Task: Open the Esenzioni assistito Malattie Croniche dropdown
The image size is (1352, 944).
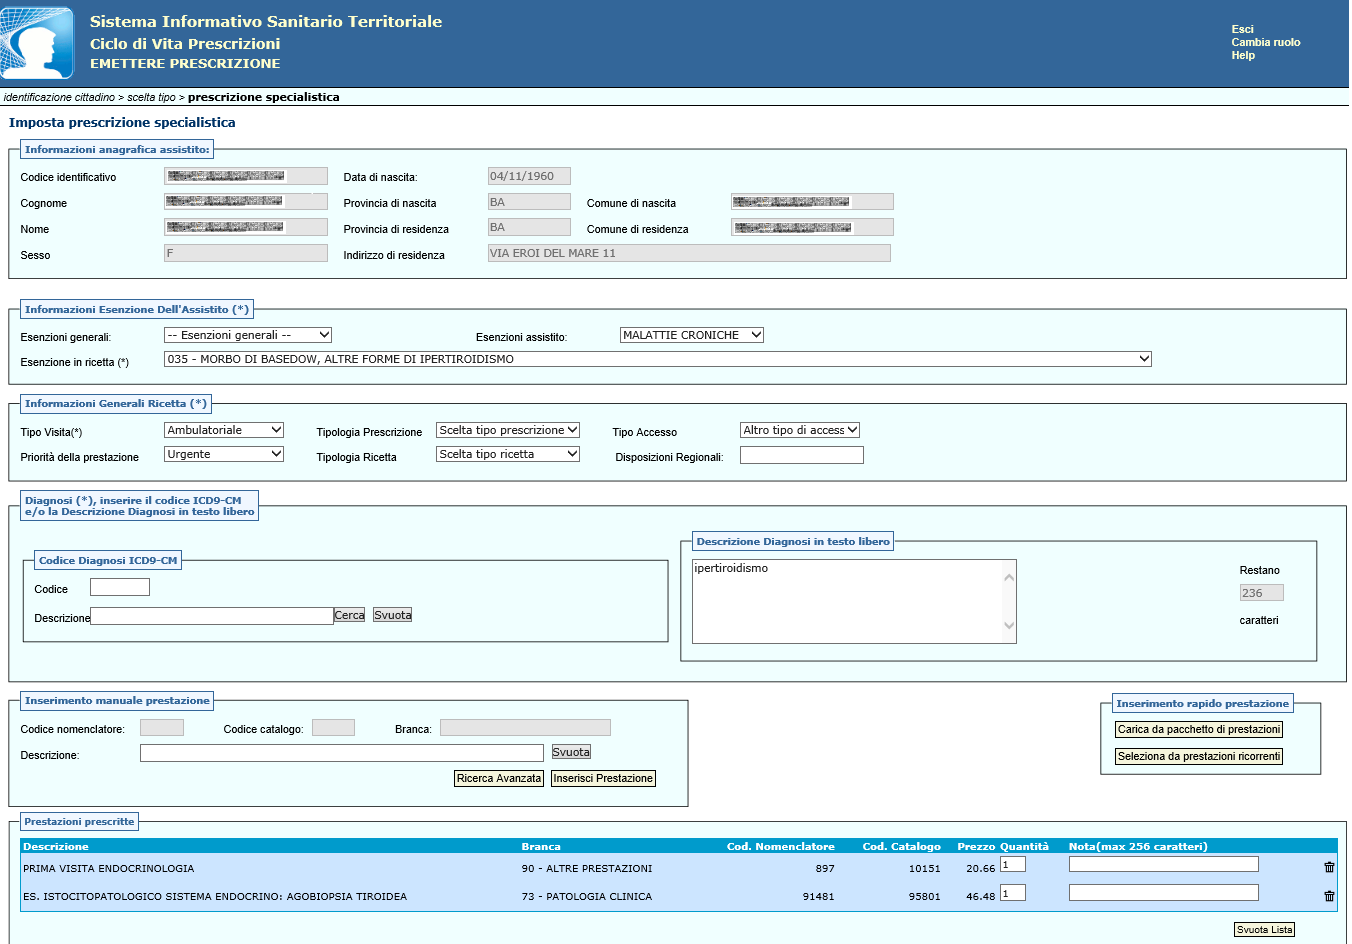Action: click(x=692, y=335)
